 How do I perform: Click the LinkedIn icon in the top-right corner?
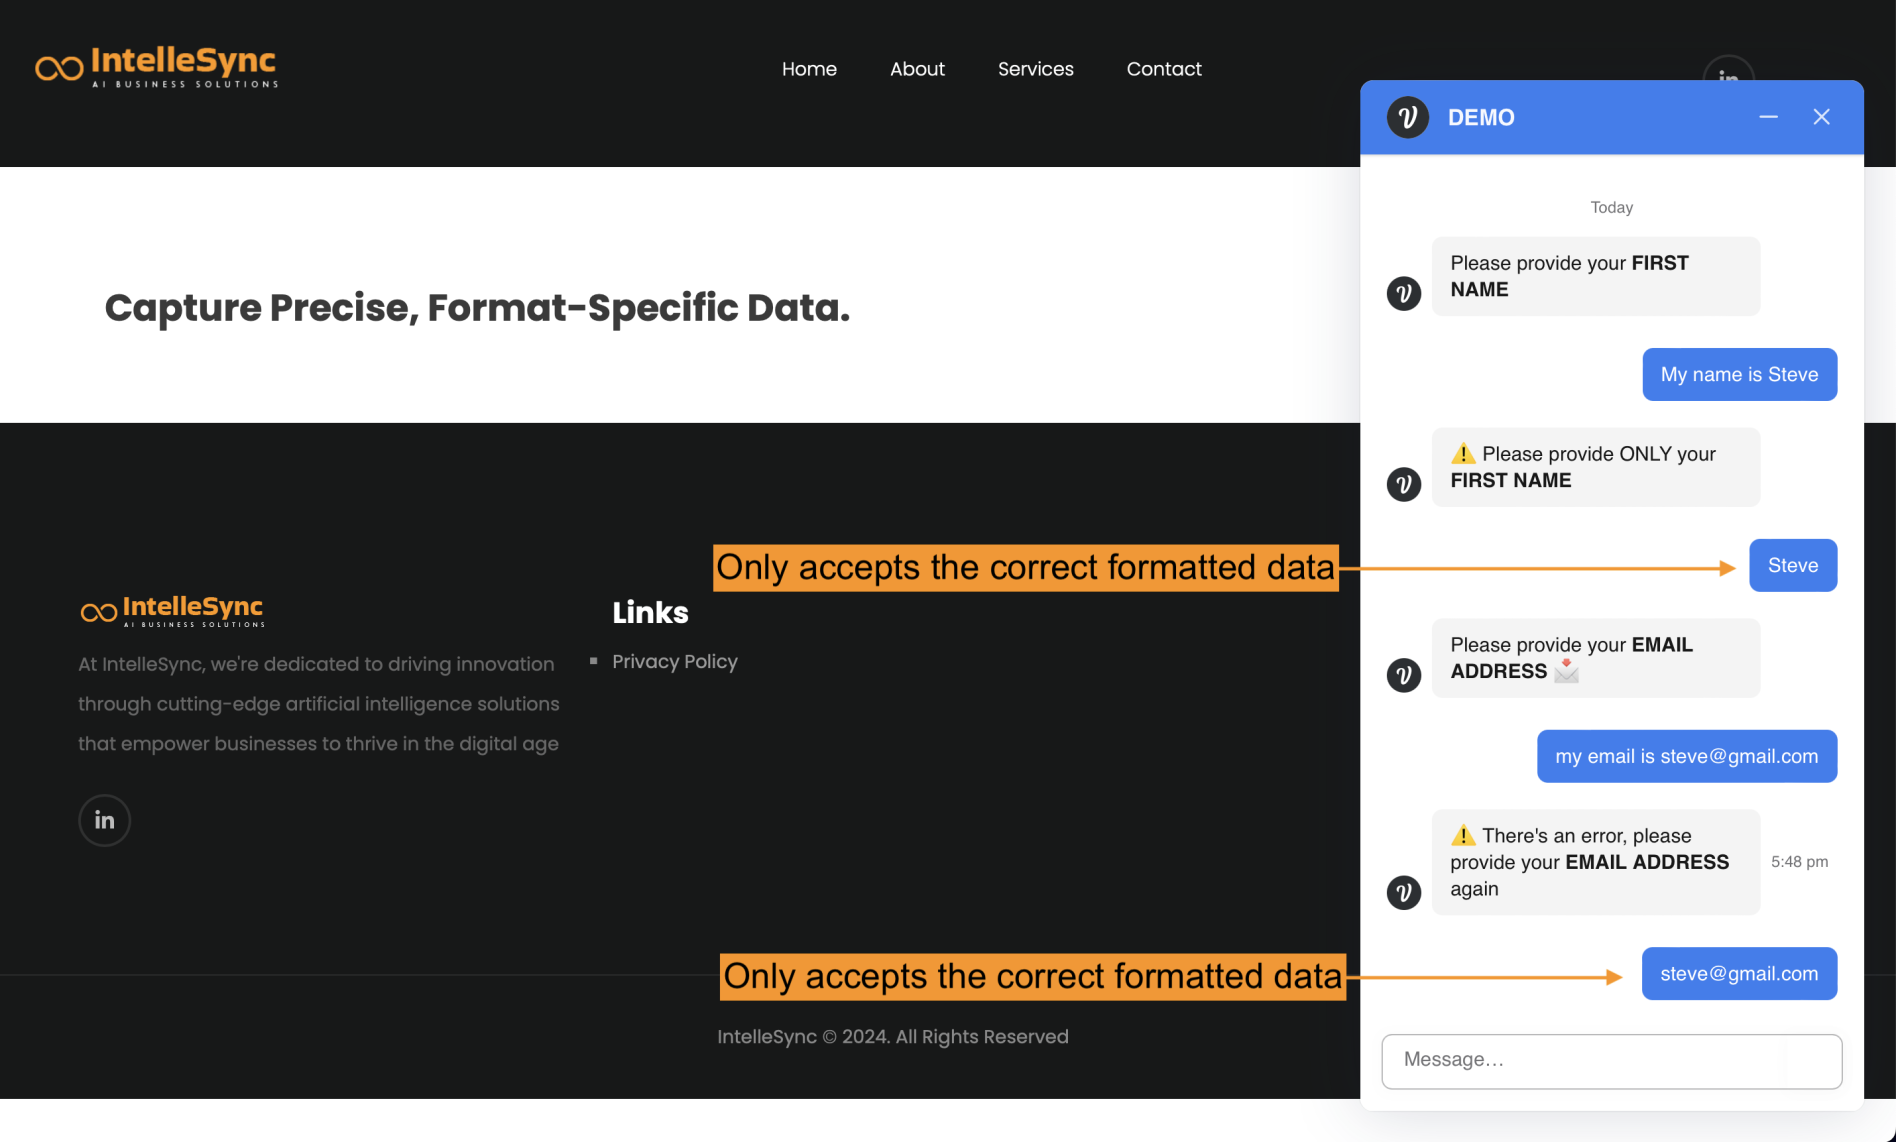click(x=1727, y=77)
